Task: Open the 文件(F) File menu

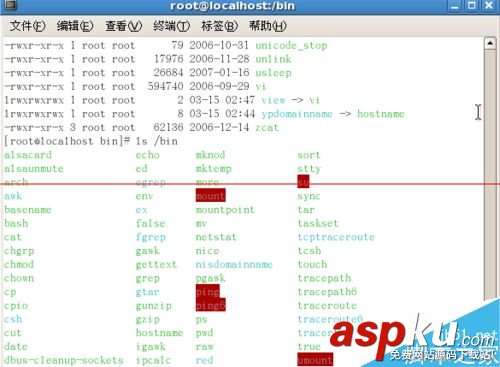Action: click(x=27, y=26)
